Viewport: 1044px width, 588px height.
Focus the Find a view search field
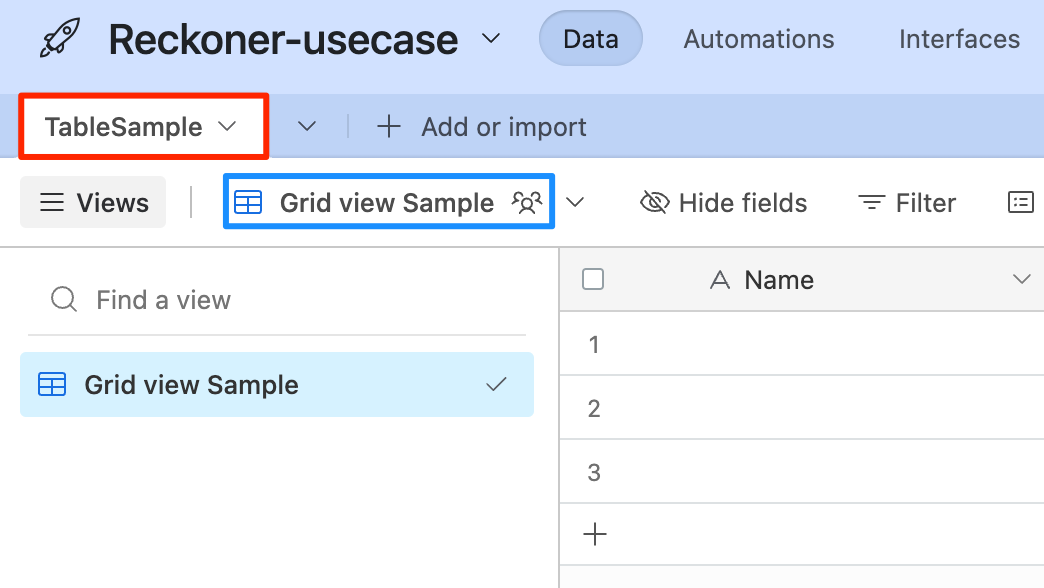click(280, 300)
